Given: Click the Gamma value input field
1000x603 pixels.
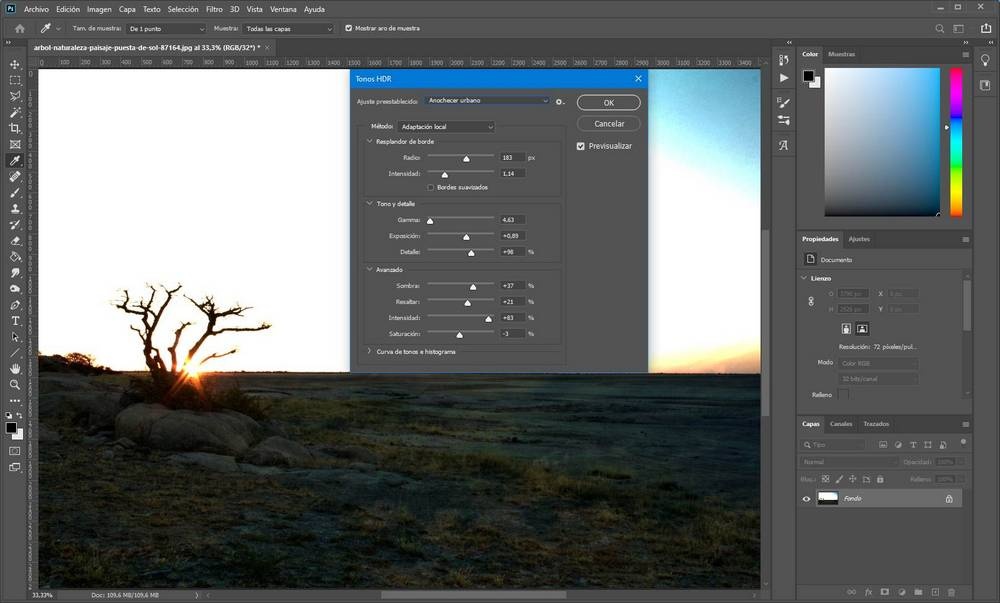Looking at the screenshot, I should [x=513, y=220].
